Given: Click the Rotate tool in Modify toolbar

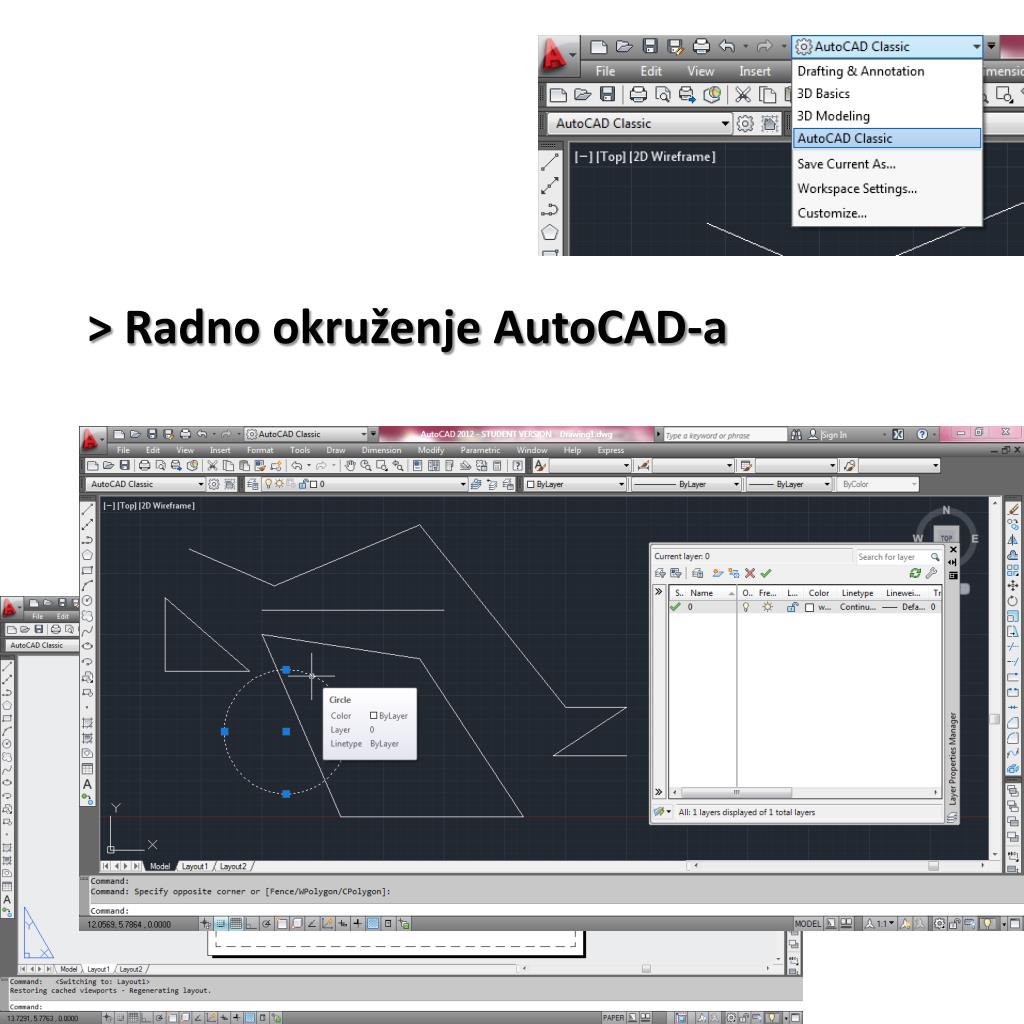Looking at the screenshot, I should [x=1014, y=599].
